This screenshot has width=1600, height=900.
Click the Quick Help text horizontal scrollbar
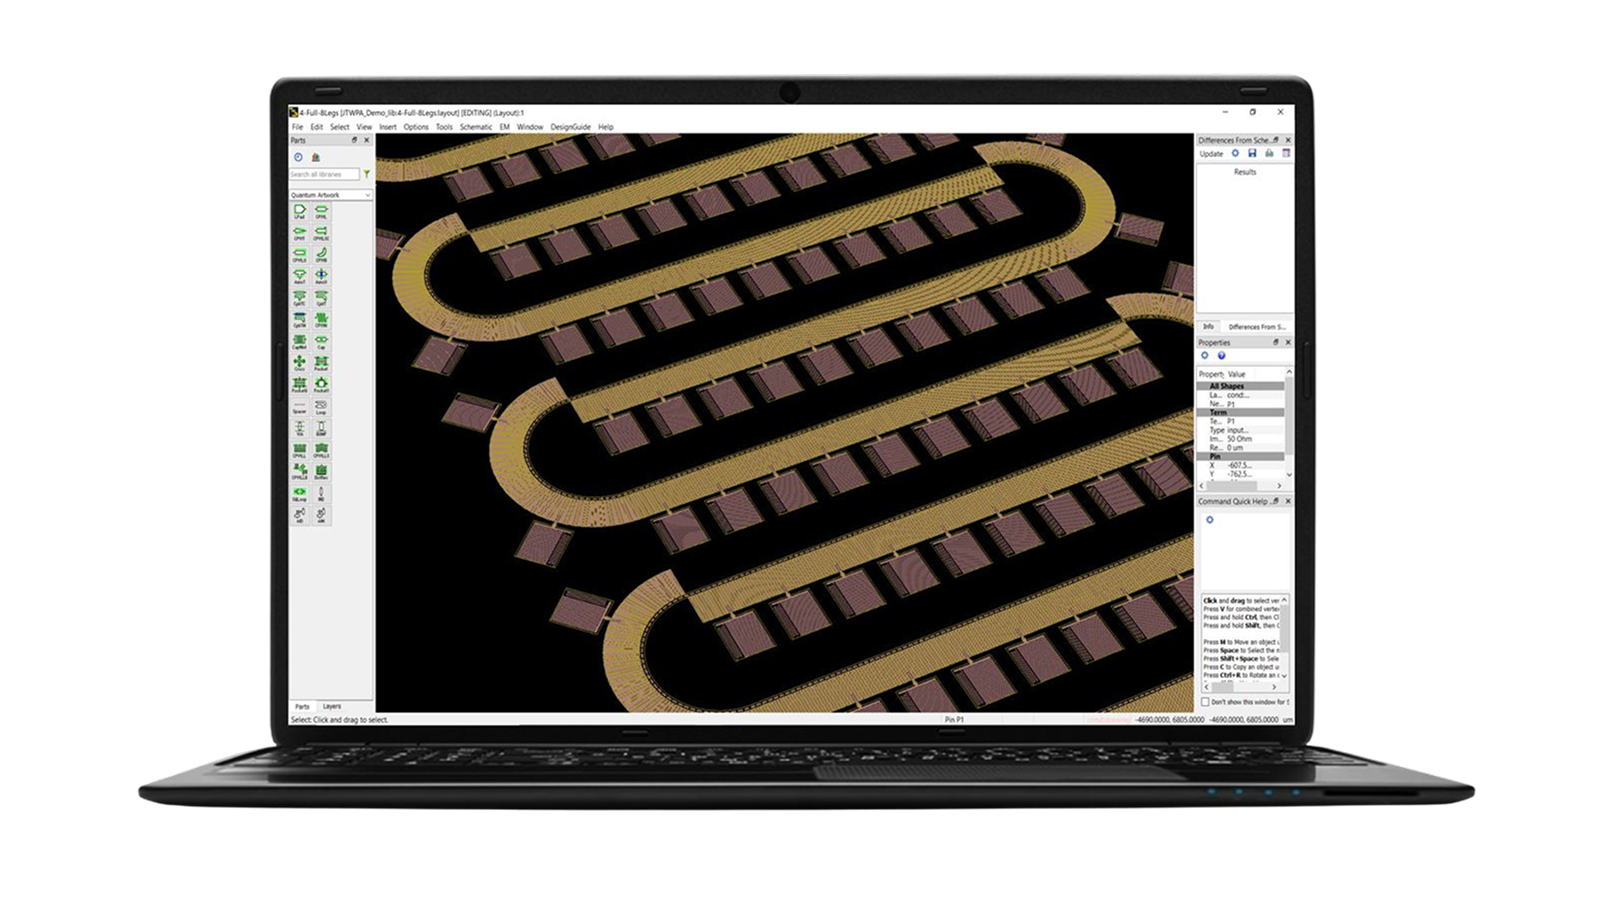(x=1241, y=687)
